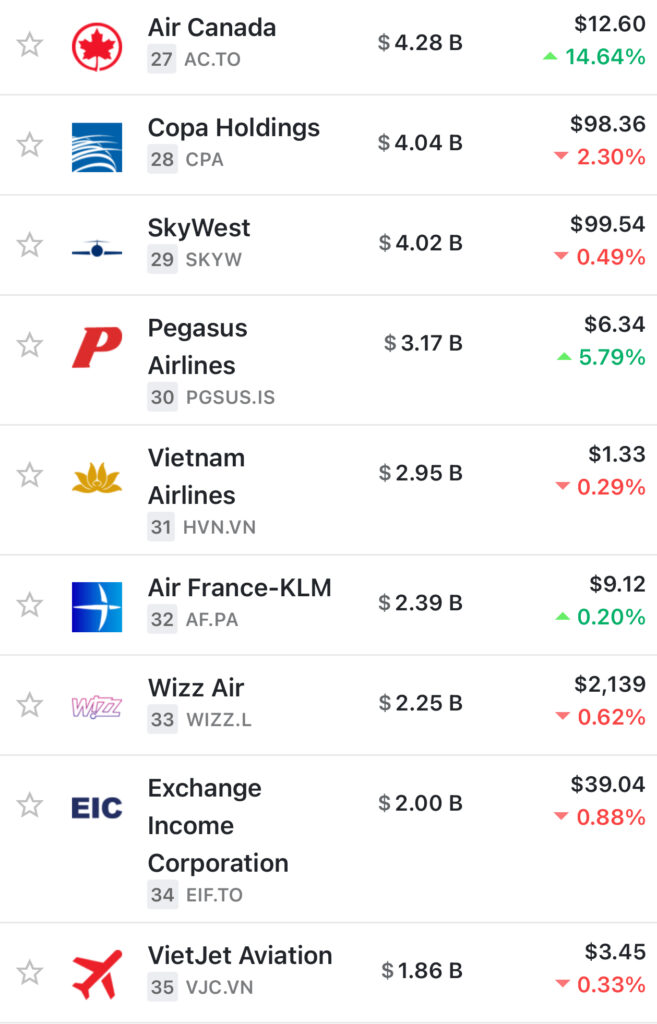The height and width of the screenshot is (1024, 657).
Task: Select the SkyWest airplane logo
Action: 97,249
